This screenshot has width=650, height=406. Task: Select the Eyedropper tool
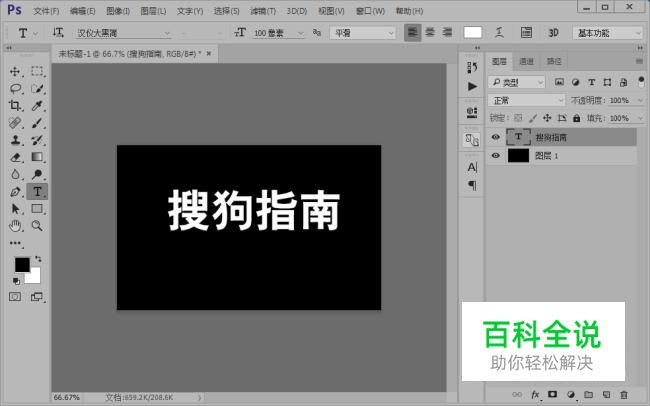pyautogui.click(x=37, y=106)
